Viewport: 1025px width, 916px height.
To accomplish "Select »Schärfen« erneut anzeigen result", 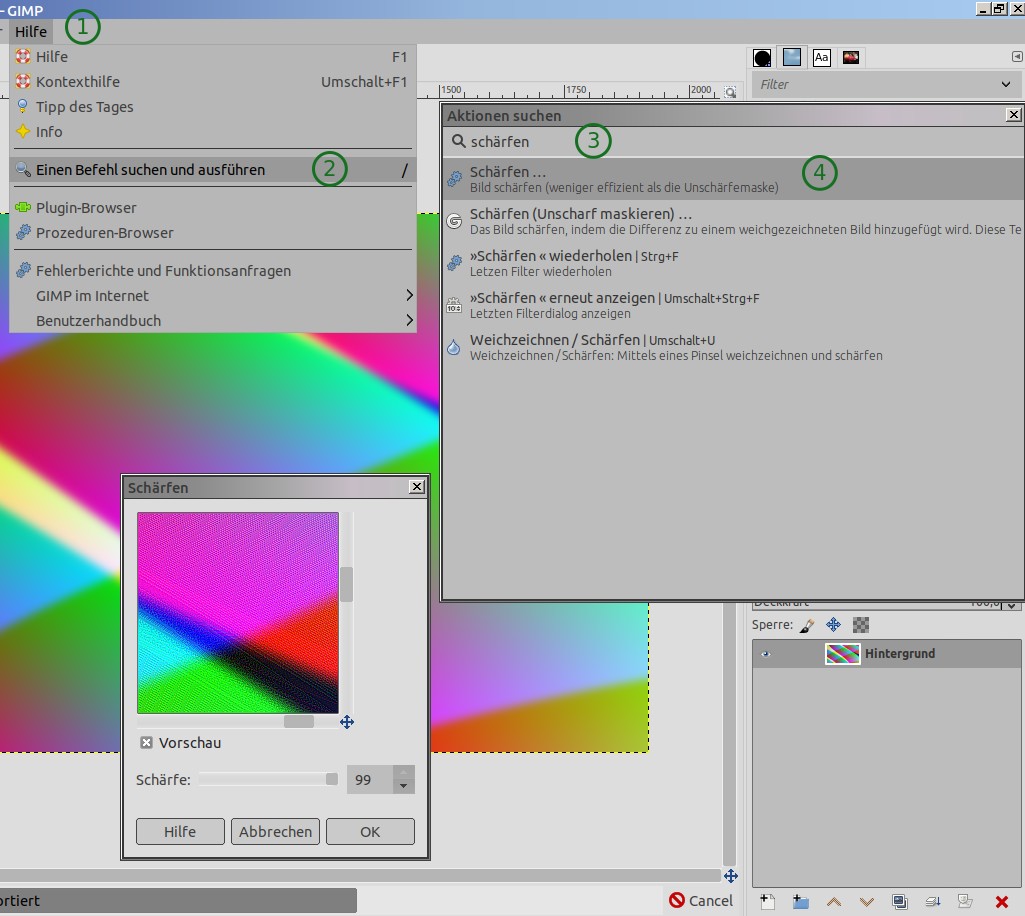I will (x=733, y=305).
